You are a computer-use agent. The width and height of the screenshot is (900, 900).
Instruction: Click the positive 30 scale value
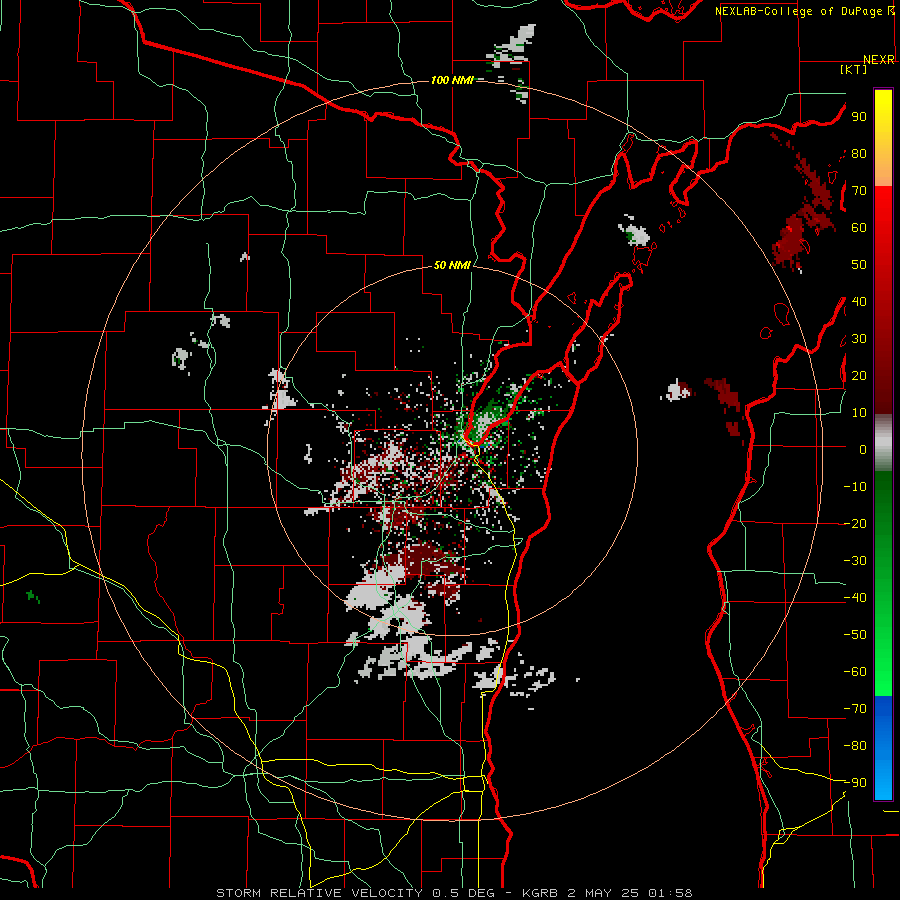pyautogui.click(x=859, y=339)
